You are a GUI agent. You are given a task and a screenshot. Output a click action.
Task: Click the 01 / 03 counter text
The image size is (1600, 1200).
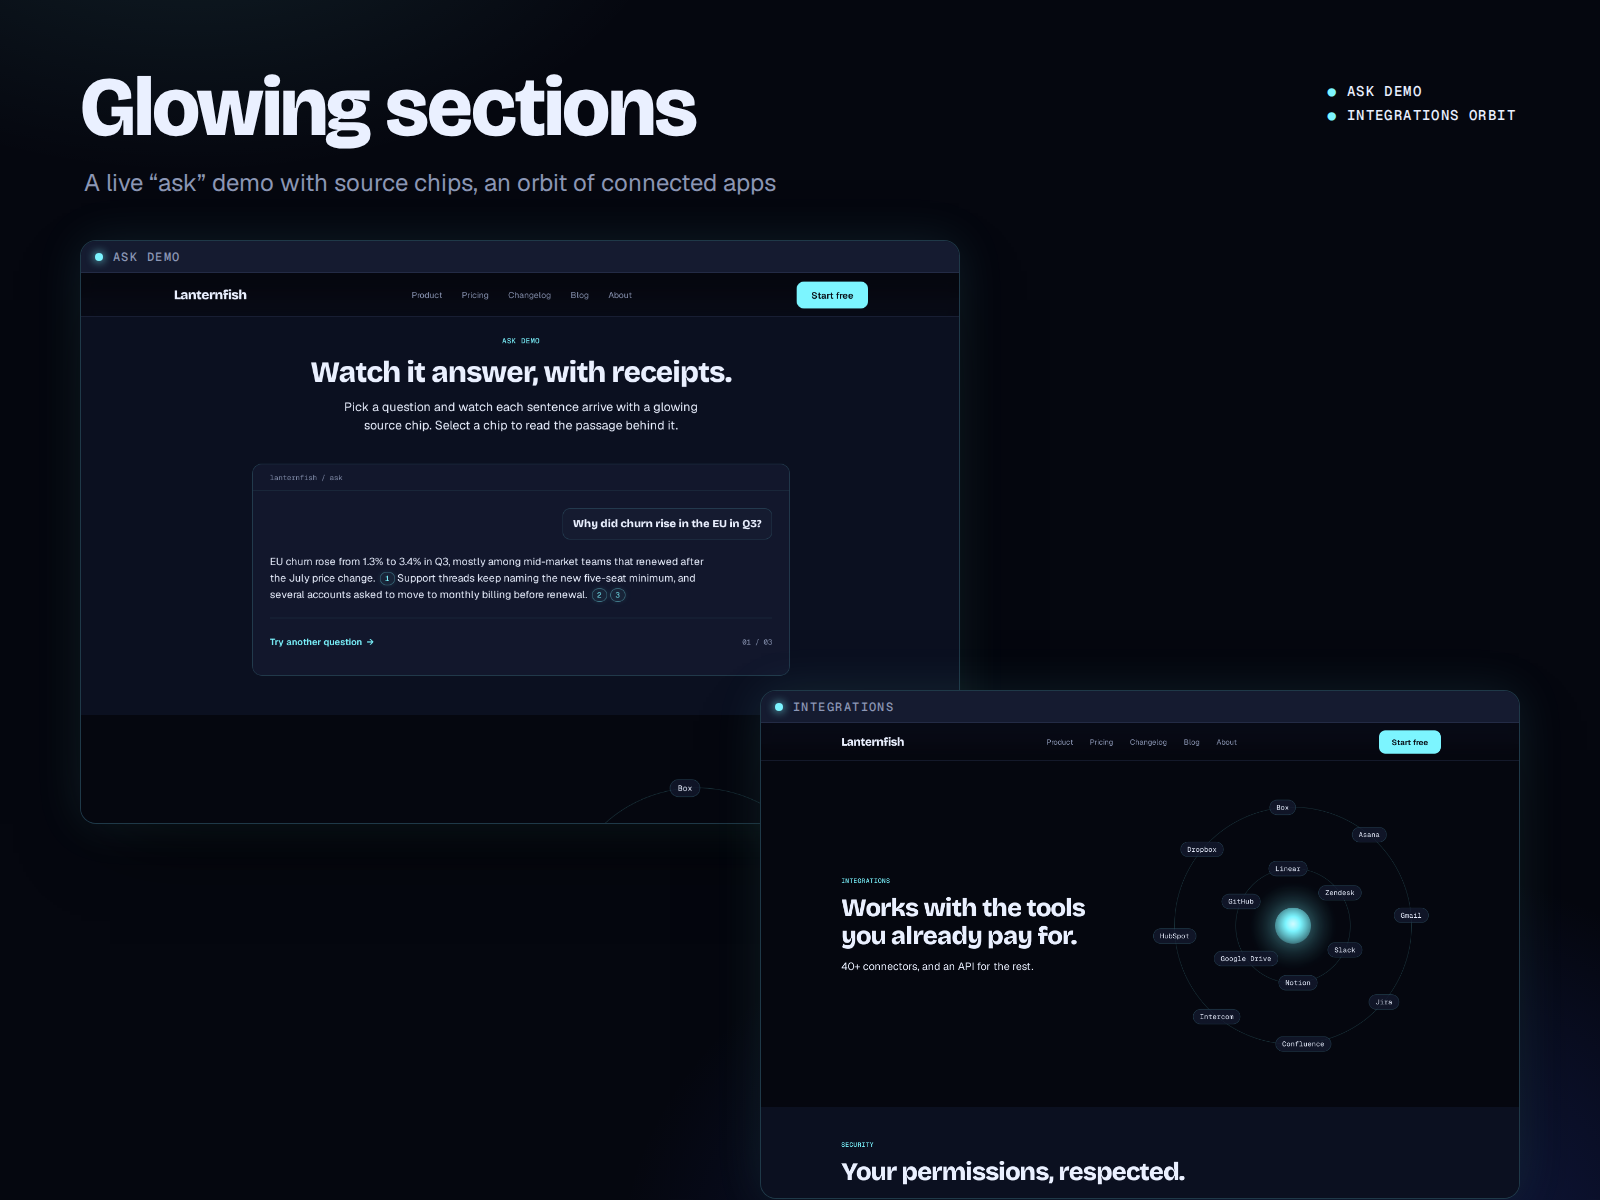[x=757, y=642]
